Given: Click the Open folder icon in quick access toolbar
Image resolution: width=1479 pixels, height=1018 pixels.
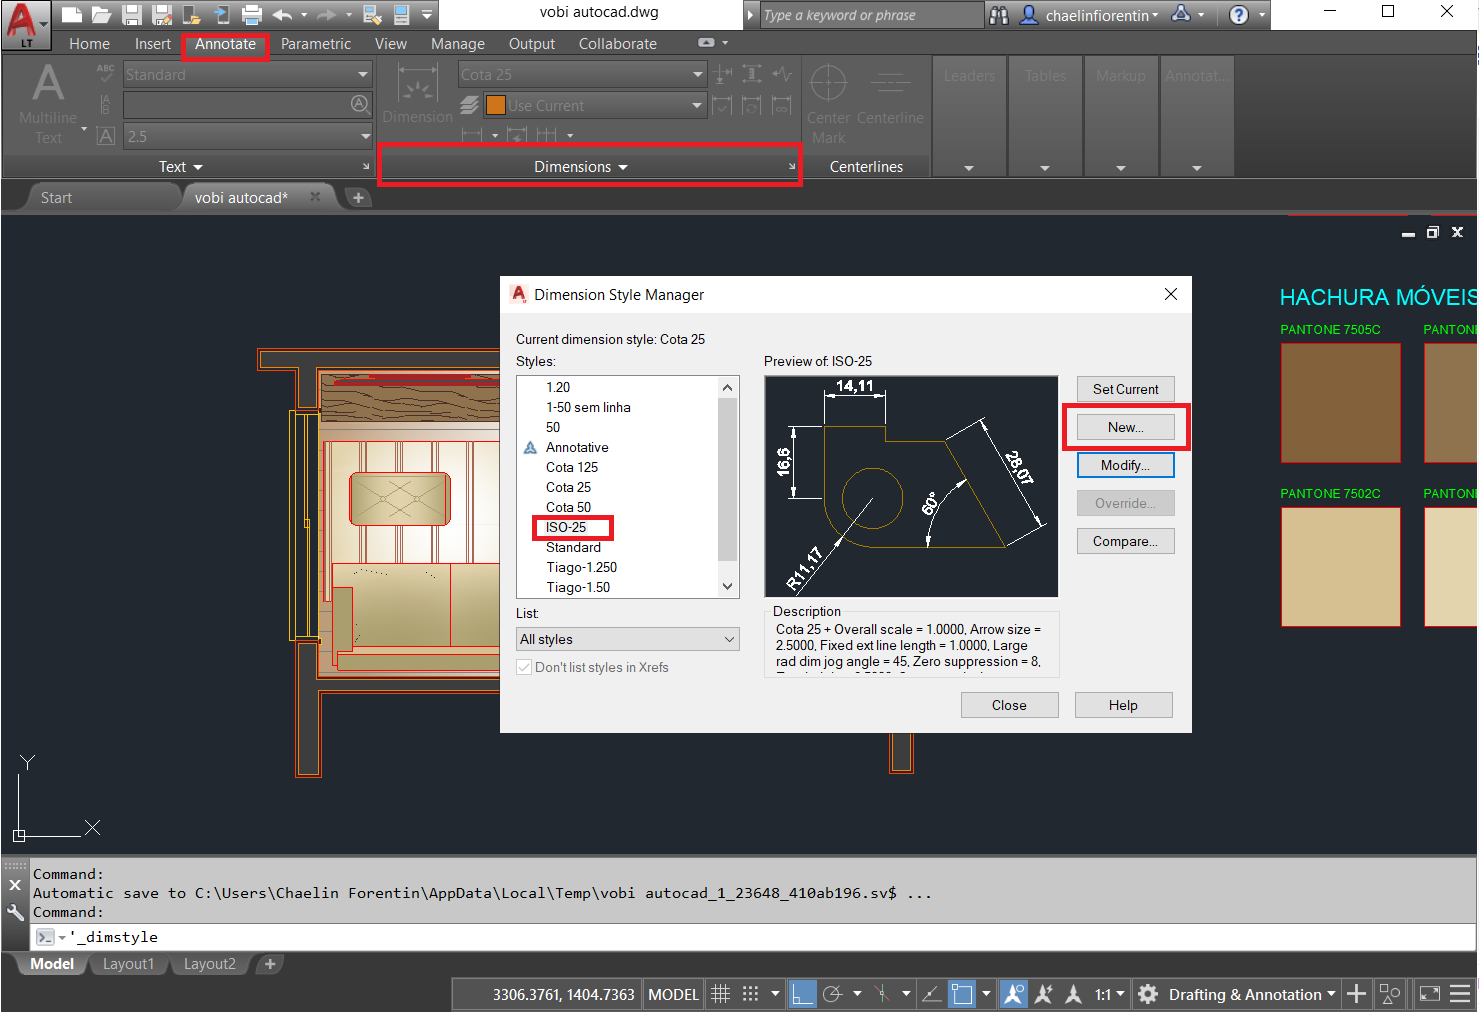Looking at the screenshot, I should (x=101, y=14).
